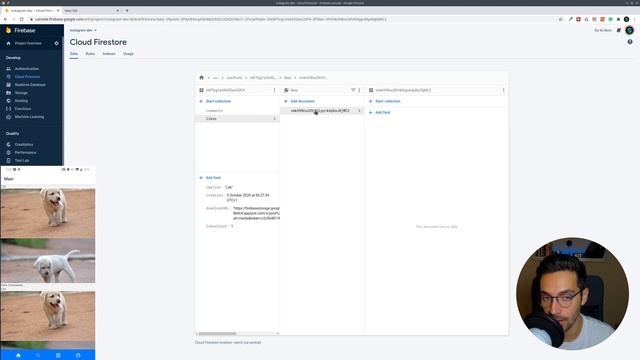The height and width of the screenshot is (360, 640).
Task: Open the Project Overview home icon
Action: pyautogui.click(x=8, y=43)
